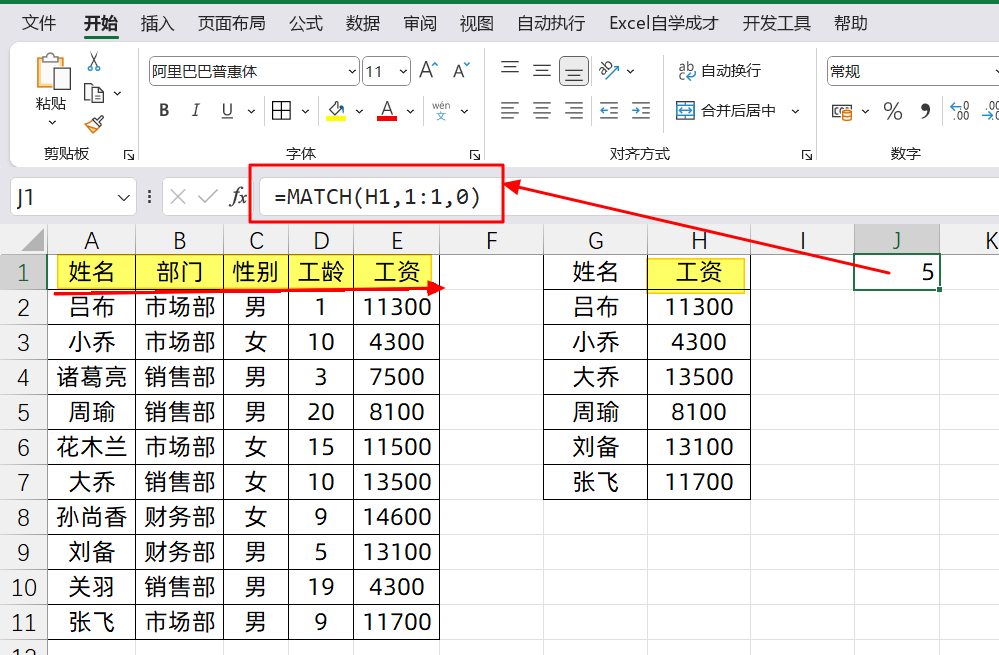The image size is (999, 655).
Task: Open paste options dropdown arrow
Action: click(x=52, y=122)
